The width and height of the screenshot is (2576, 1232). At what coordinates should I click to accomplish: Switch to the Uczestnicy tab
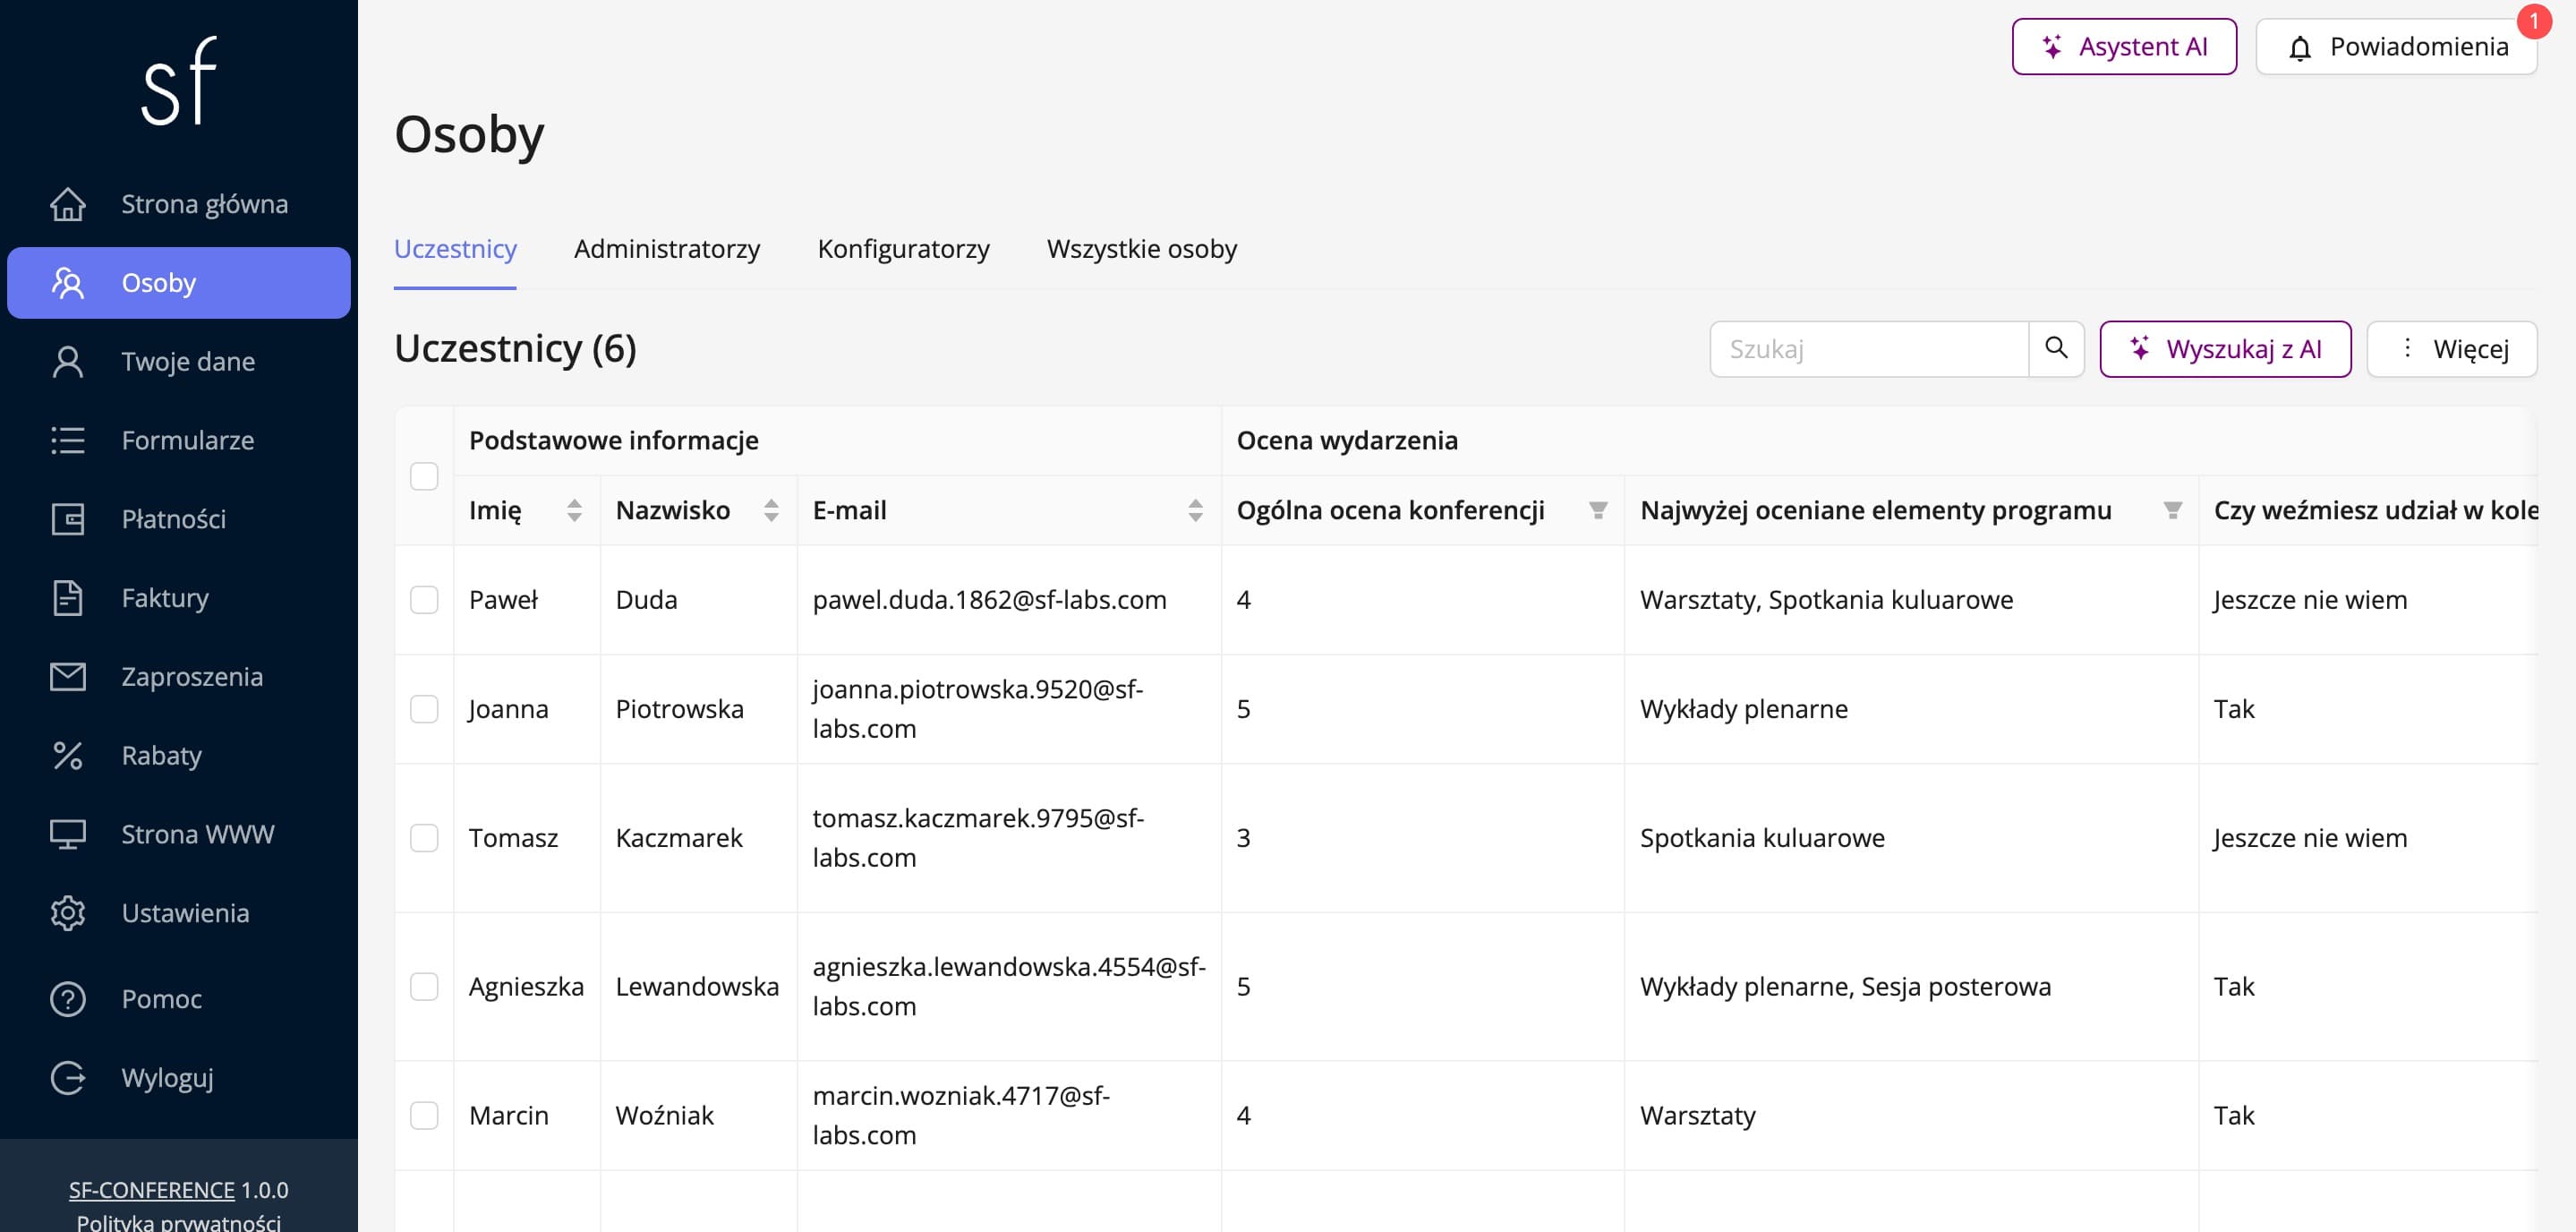tap(455, 249)
